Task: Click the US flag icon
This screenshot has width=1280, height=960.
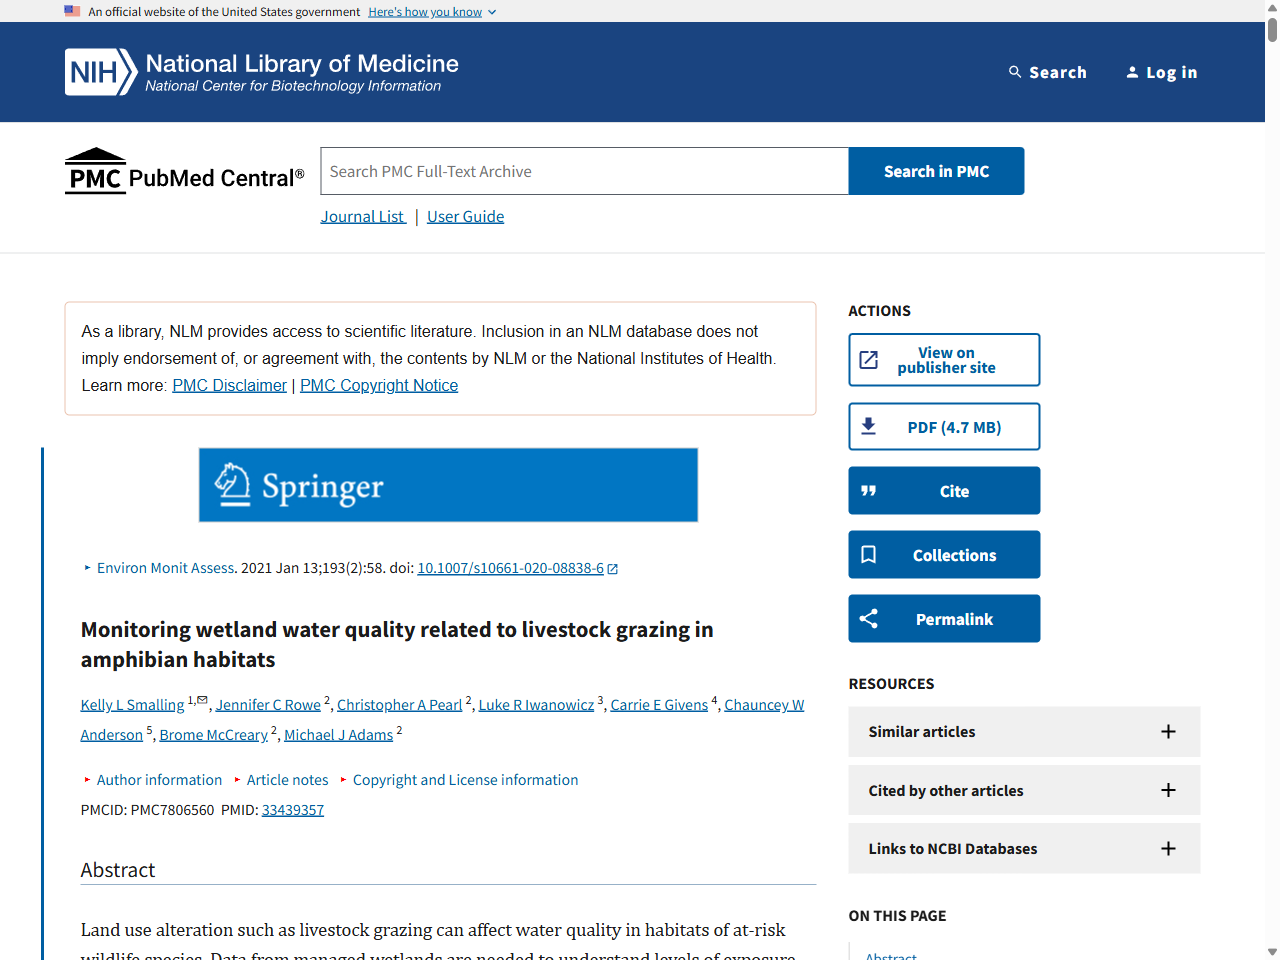Action: pos(72,11)
